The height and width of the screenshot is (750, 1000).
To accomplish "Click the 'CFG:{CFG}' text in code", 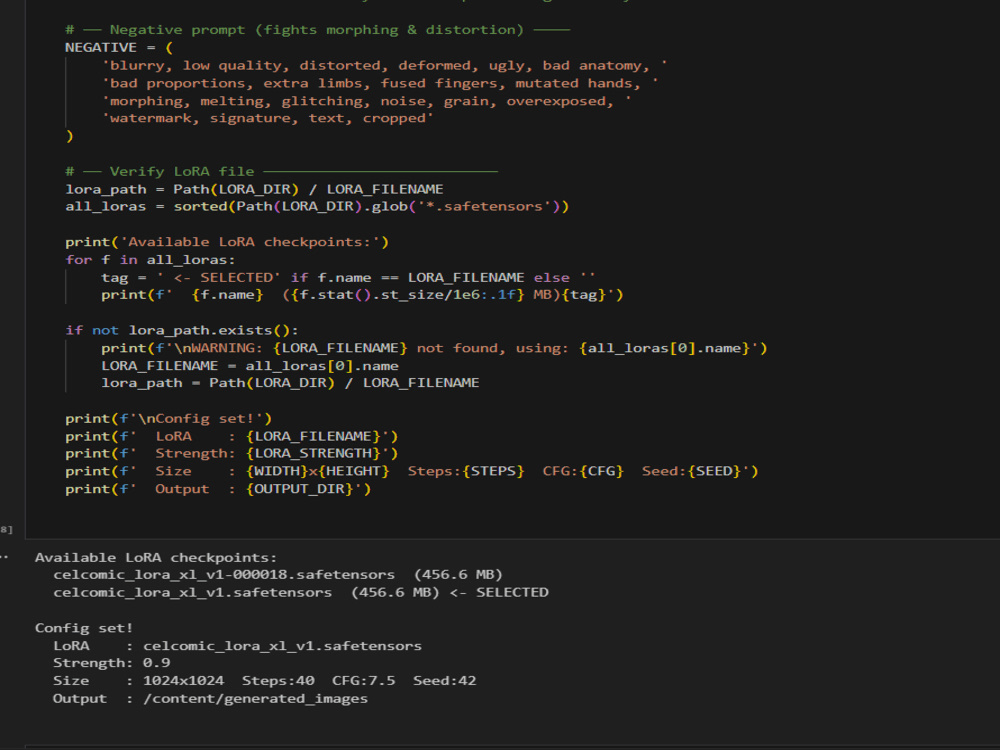I will click(583, 471).
